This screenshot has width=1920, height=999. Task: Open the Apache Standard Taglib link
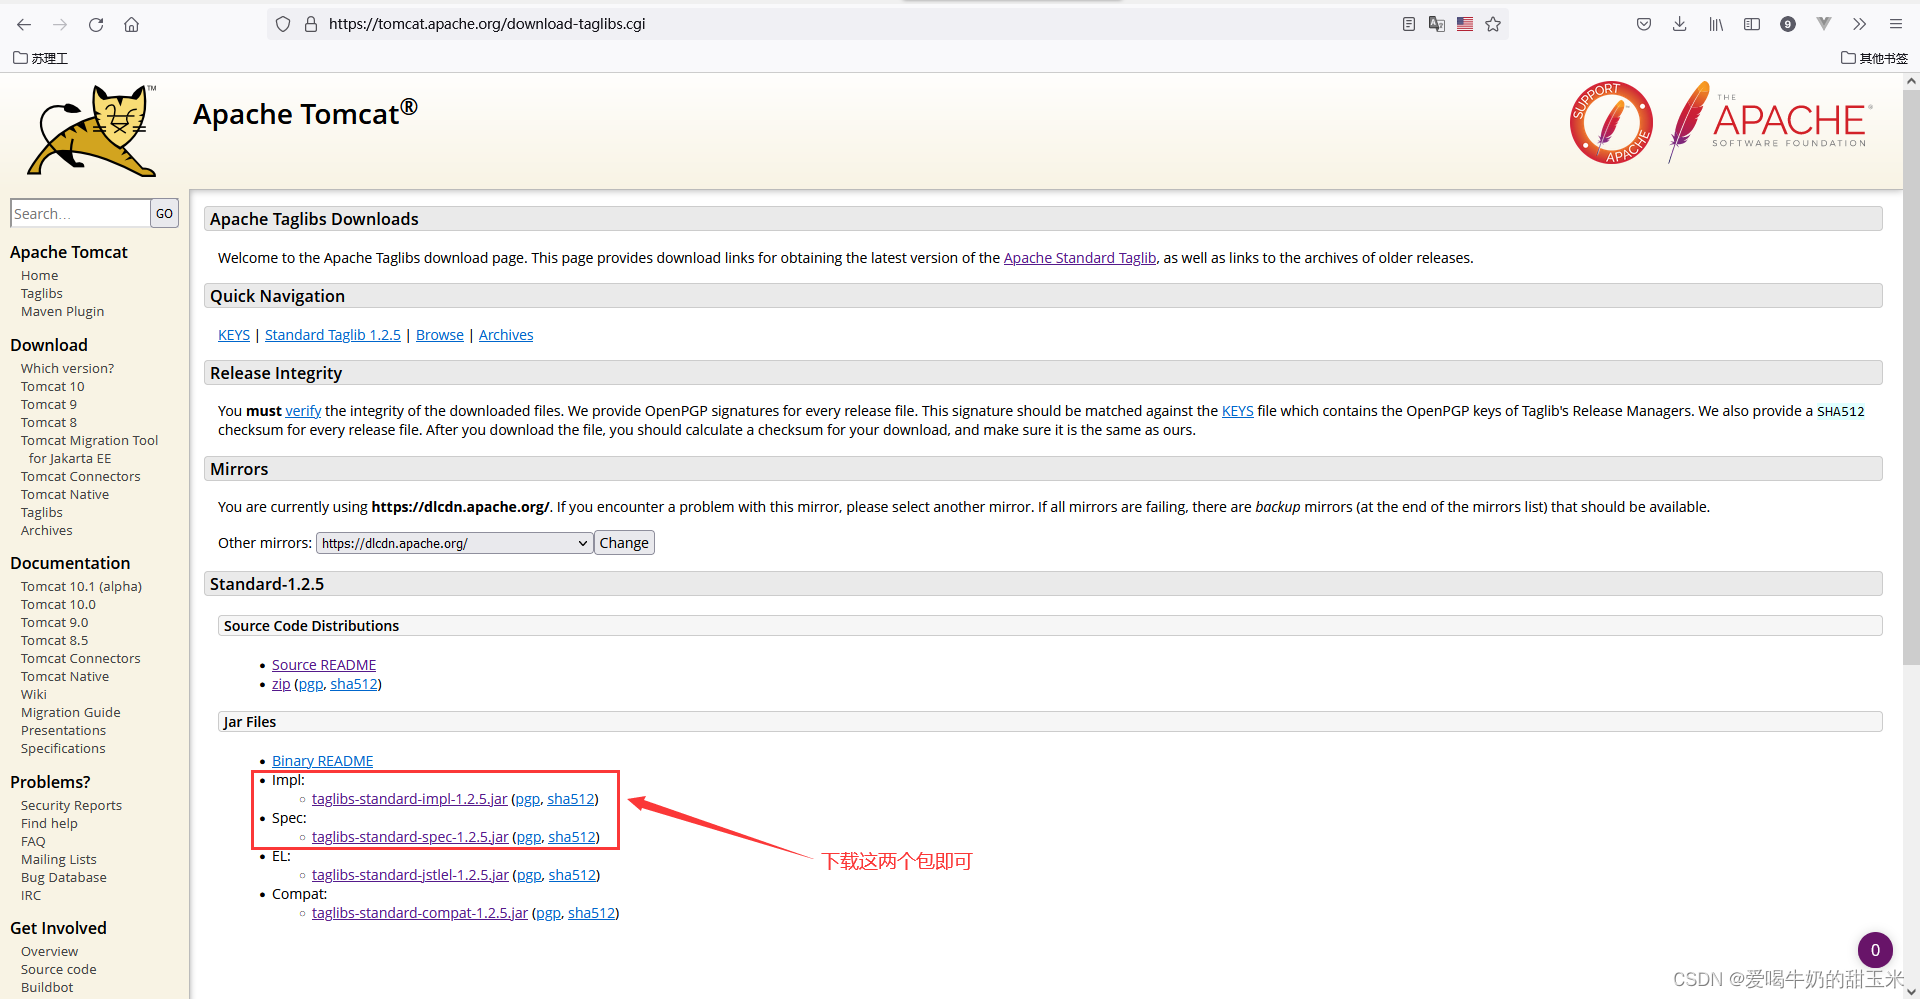click(1080, 258)
